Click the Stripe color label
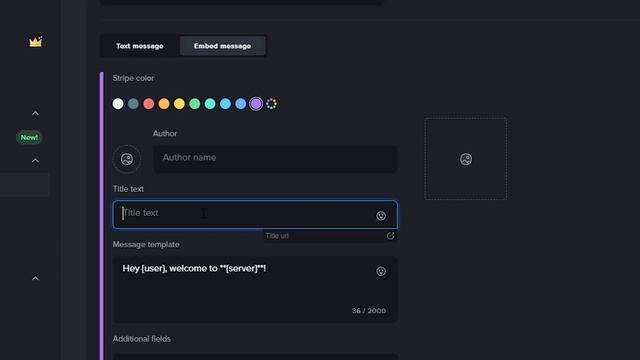The width and height of the screenshot is (640, 360). pyautogui.click(x=133, y=78)
